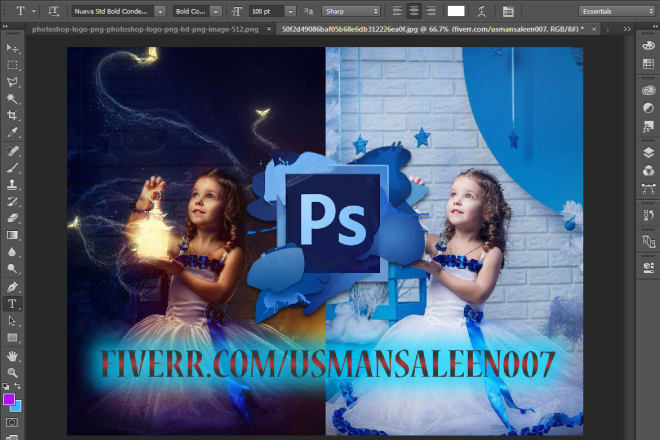Open the white text color swatch

tap(456, 11)
